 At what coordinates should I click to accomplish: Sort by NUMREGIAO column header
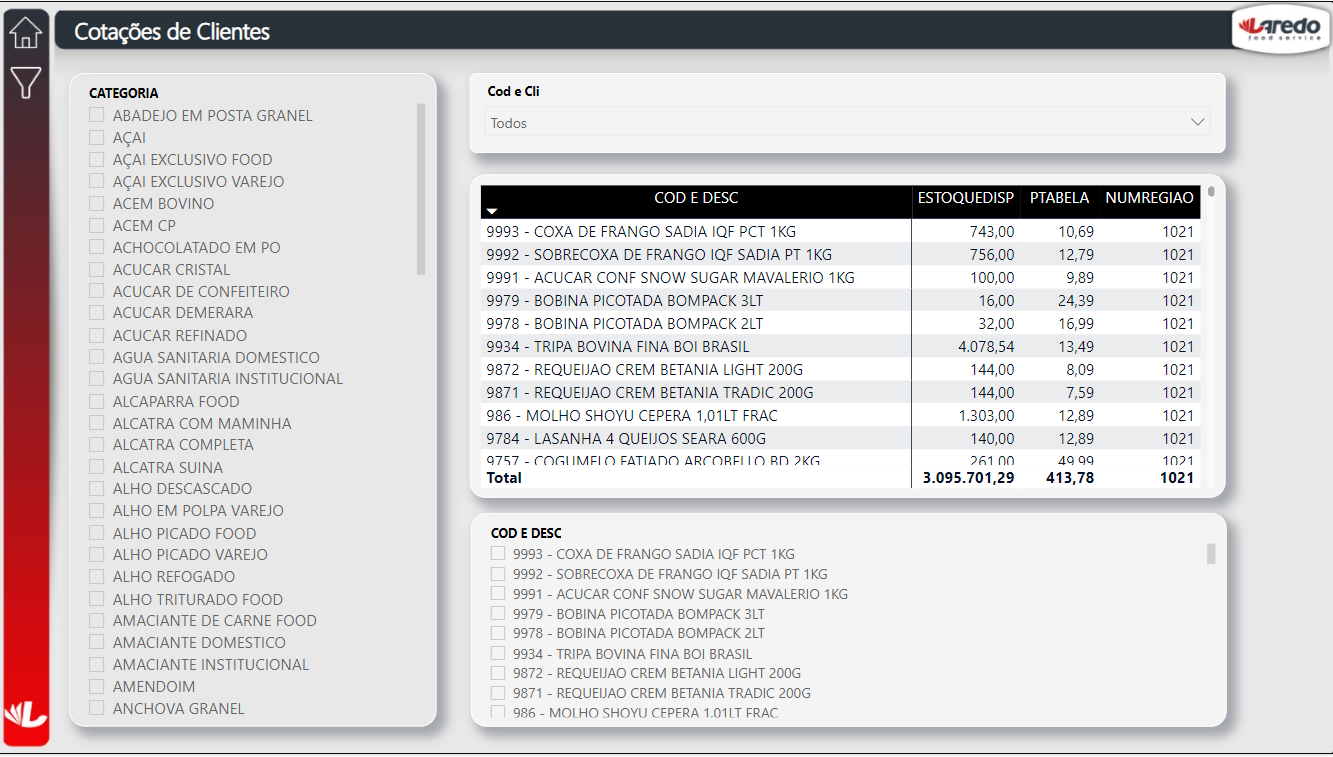pyautogui.click(x=1149, y=198)
